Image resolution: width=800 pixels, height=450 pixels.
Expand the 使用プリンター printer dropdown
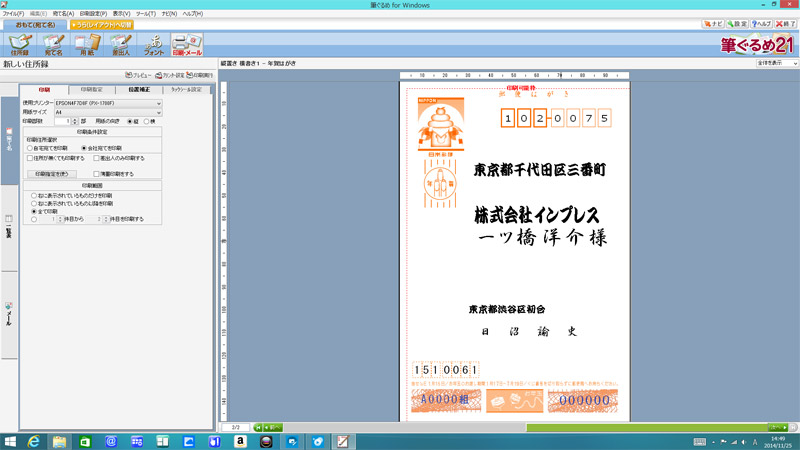tap(157, 103)
